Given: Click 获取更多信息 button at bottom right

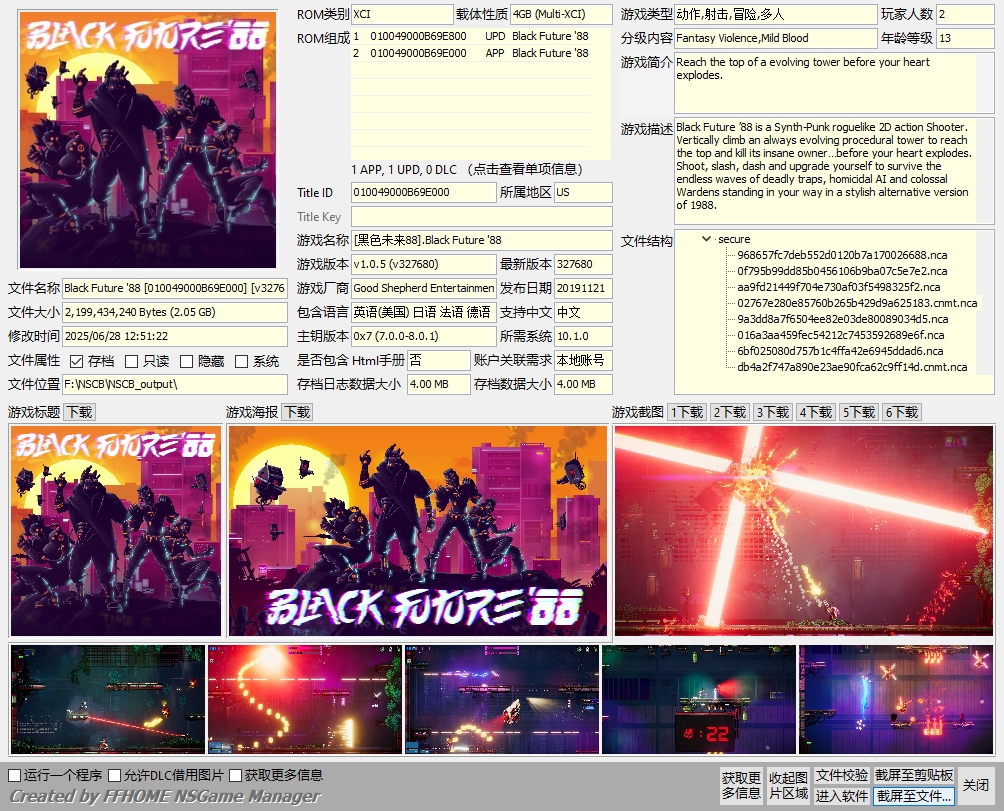Looking at the screenshot, I should [741, 785].
